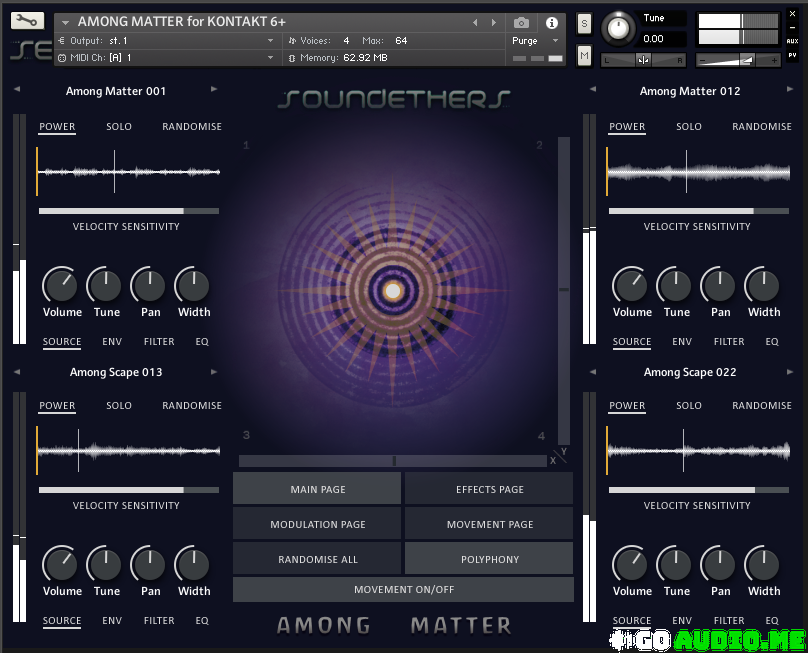The height and width of the screenshot is (653, 808).
Task: Click Volume knob of Among Matter 012
Action: point(630,285)
